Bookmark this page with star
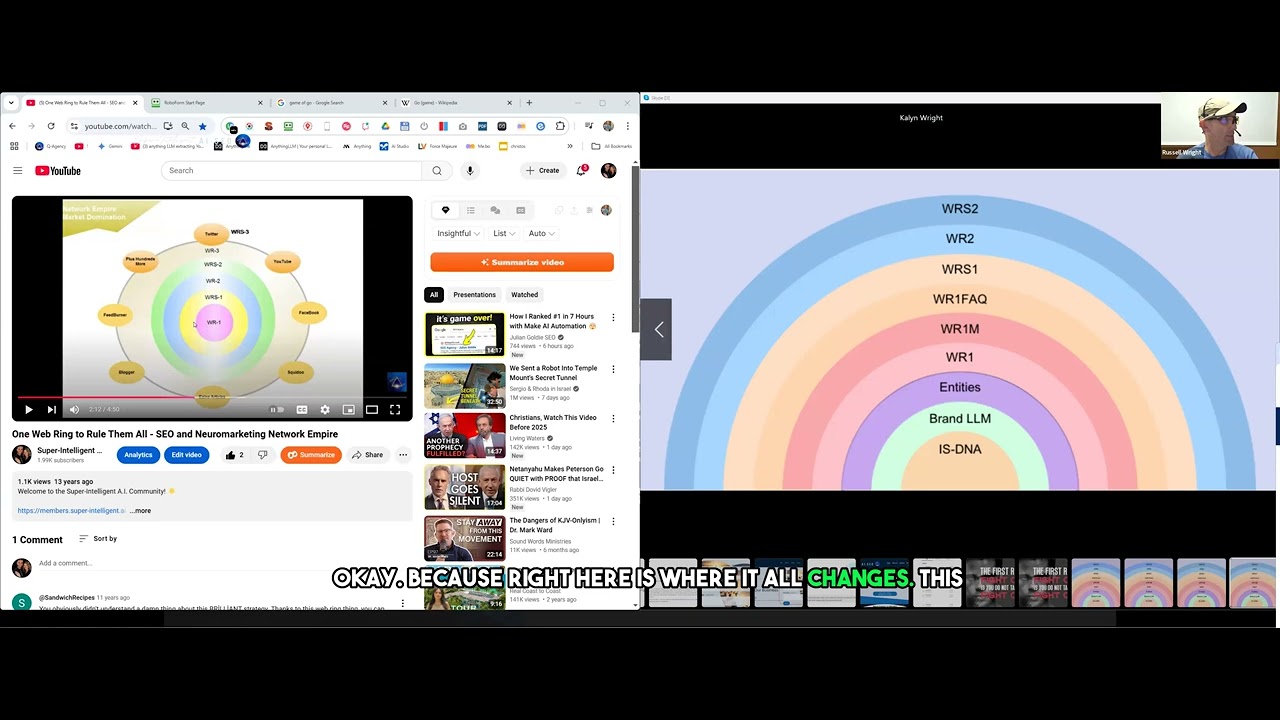Screen dimensions: 1280x720 click(202, 126)
